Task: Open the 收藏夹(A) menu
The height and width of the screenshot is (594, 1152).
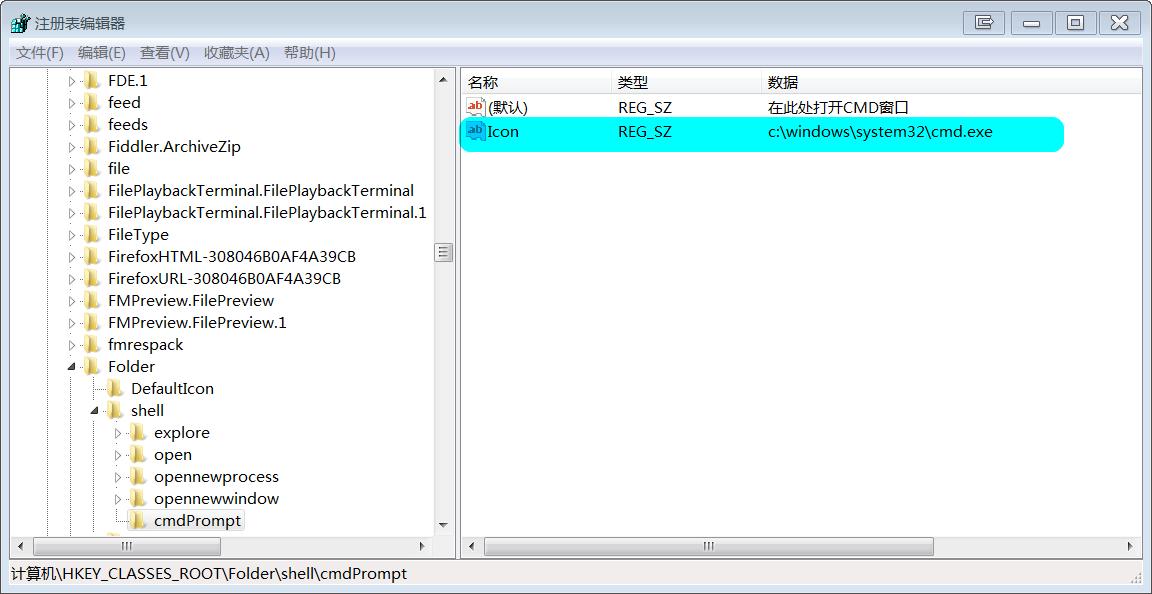Action: (237, 53)
